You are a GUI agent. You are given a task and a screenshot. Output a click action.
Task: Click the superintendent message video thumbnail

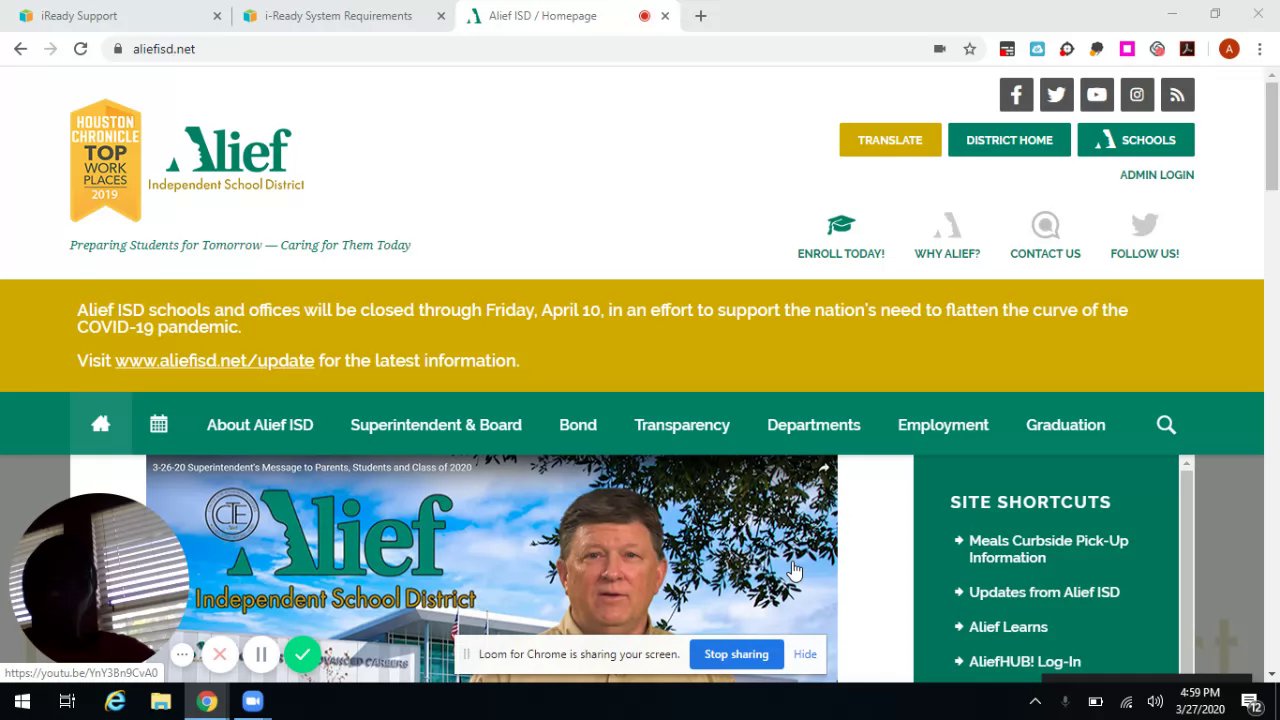click(491, 568)
